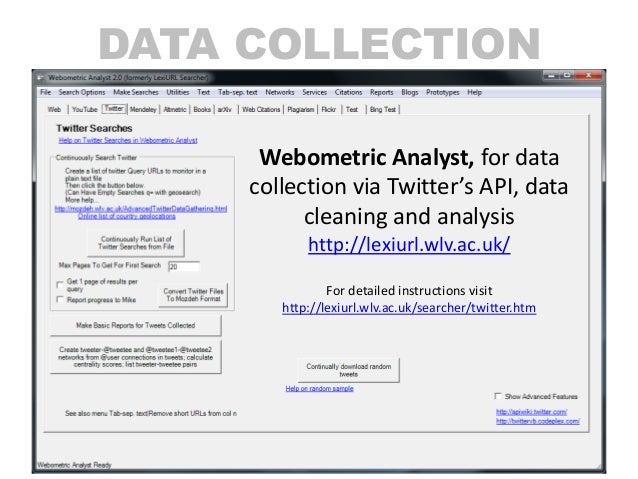Image resolution: width=638 pixels, height=479 pixels.
Task: Switch to the Web tab
Action: [55, 109]
